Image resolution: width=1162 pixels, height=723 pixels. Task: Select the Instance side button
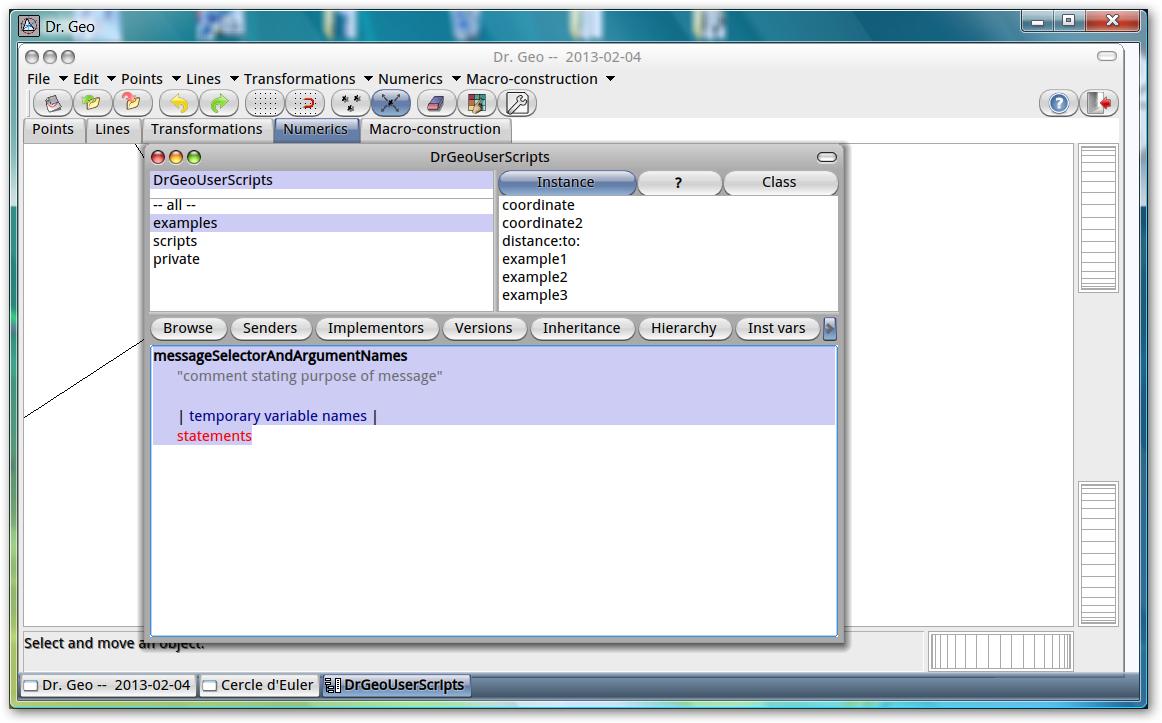pos(566,182)
